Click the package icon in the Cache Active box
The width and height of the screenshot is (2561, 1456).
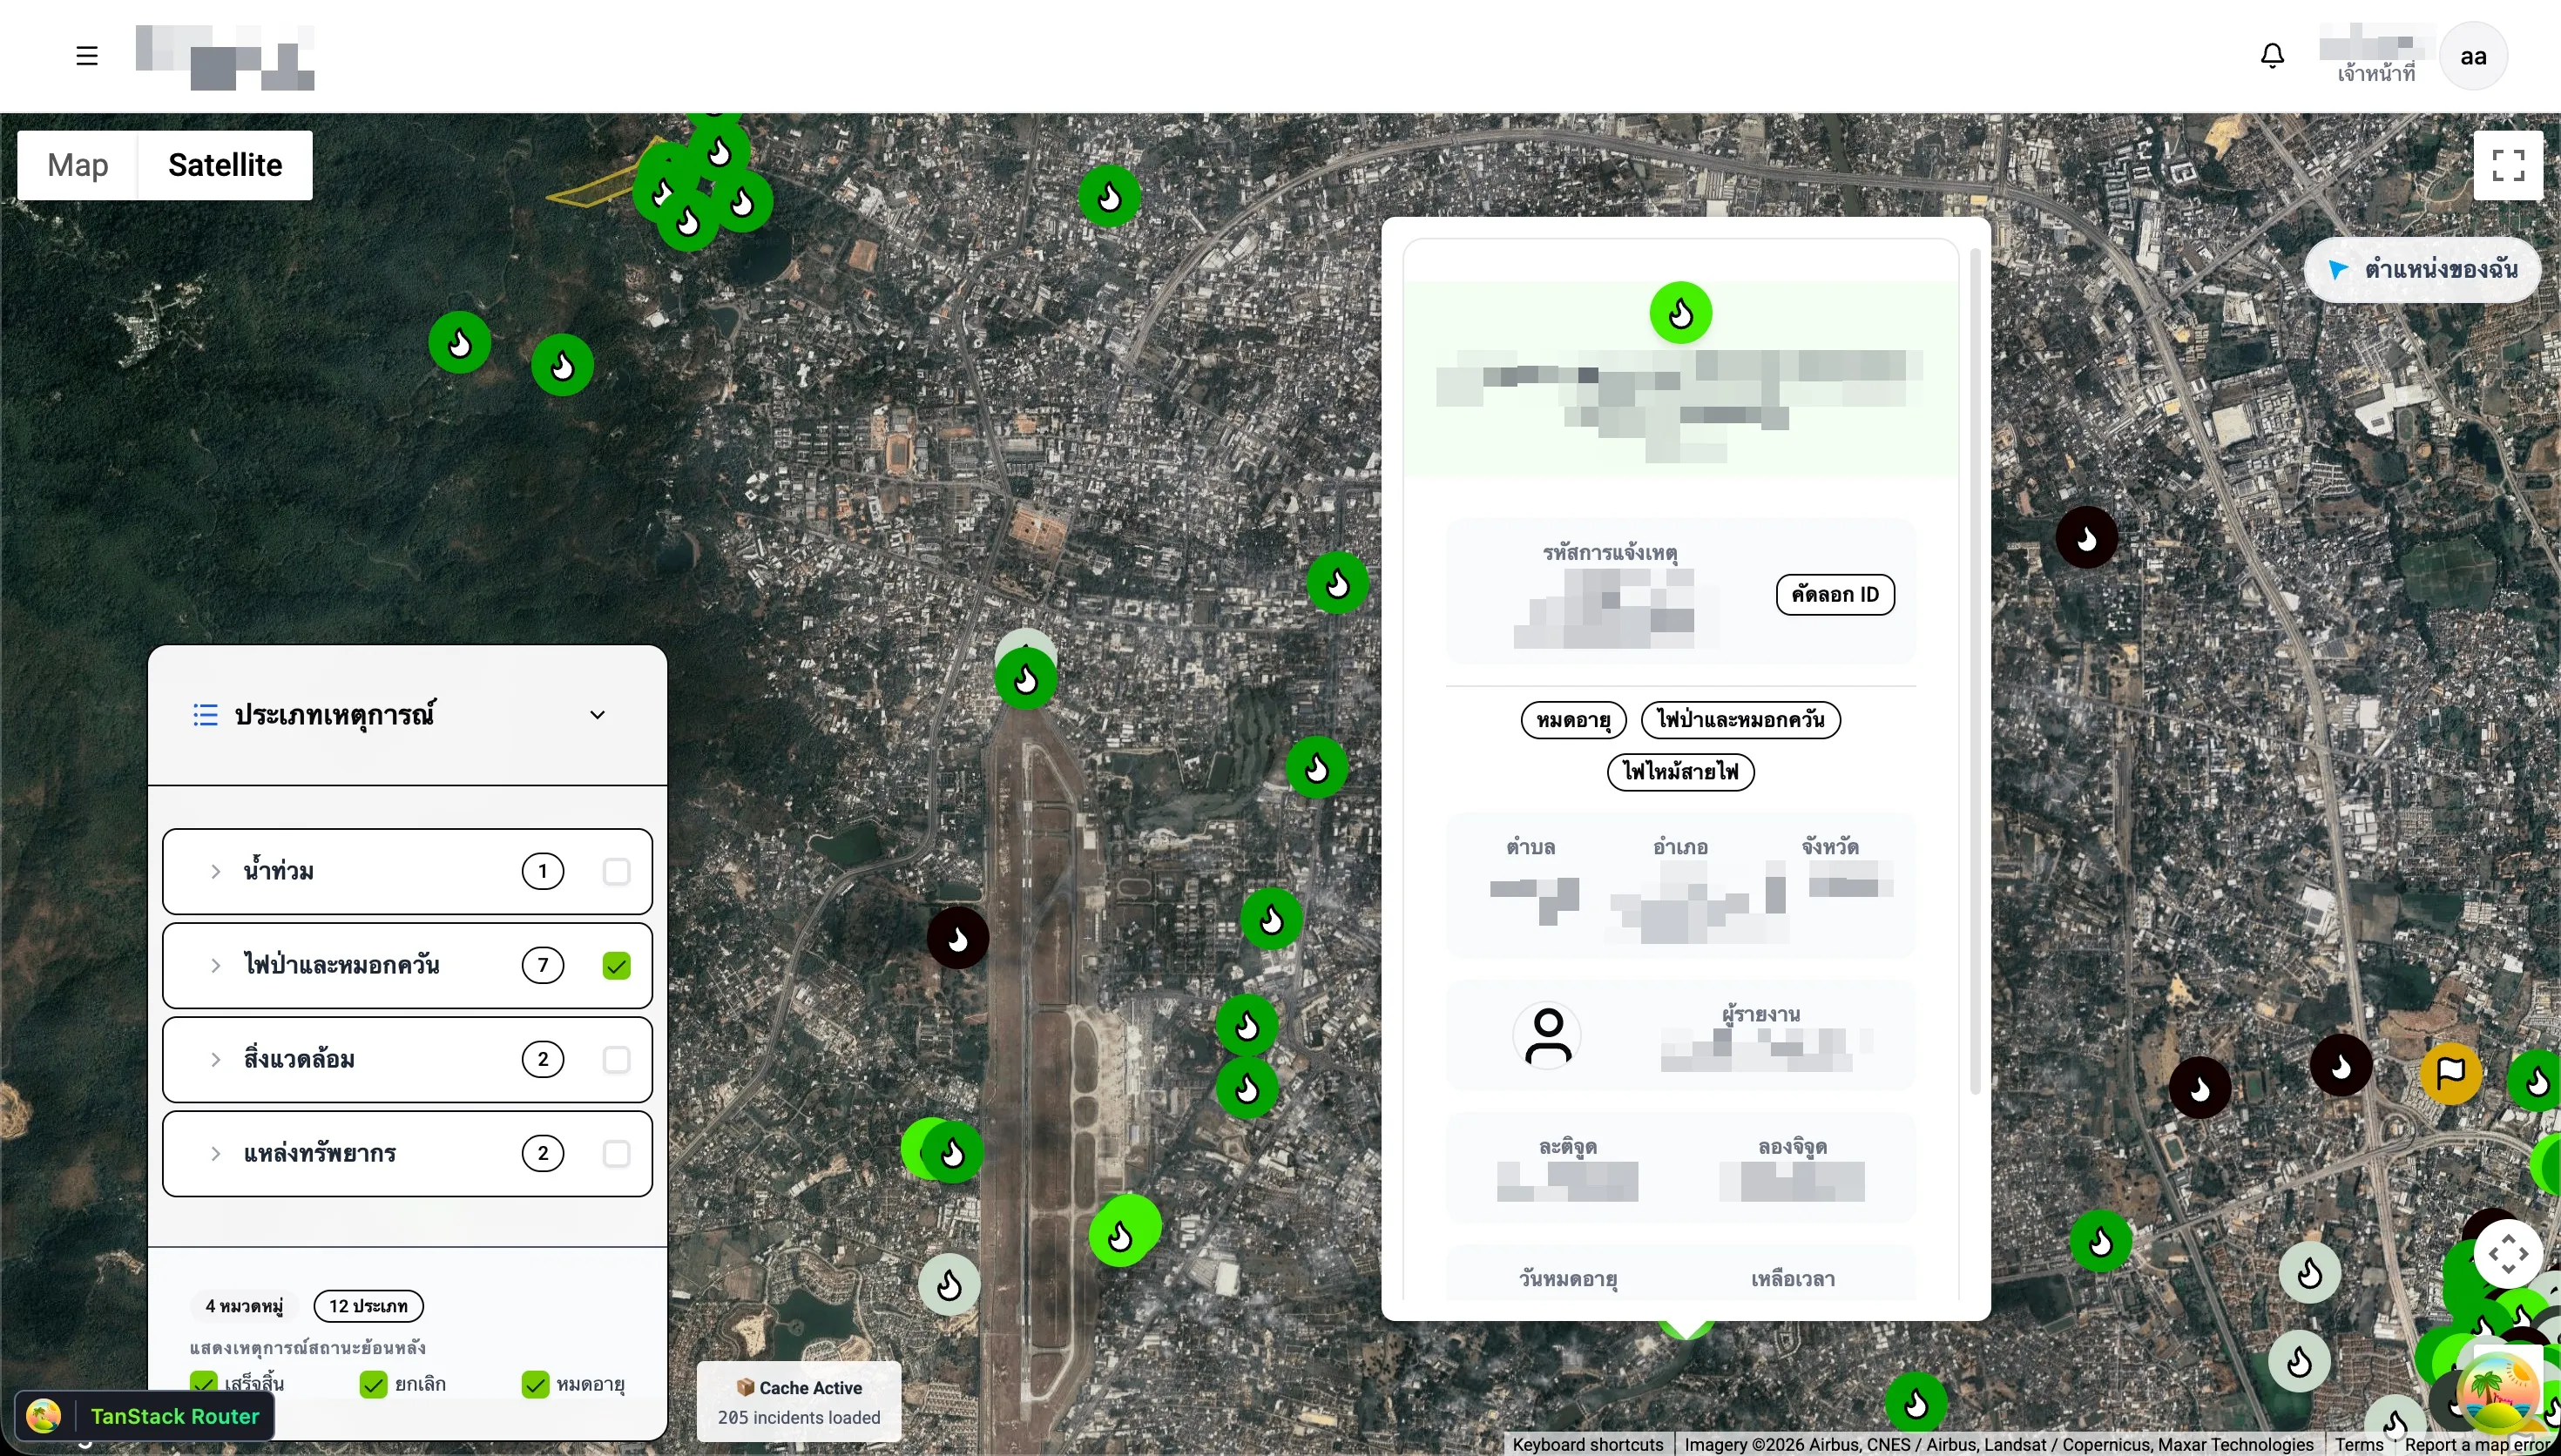click(745, 1387)
